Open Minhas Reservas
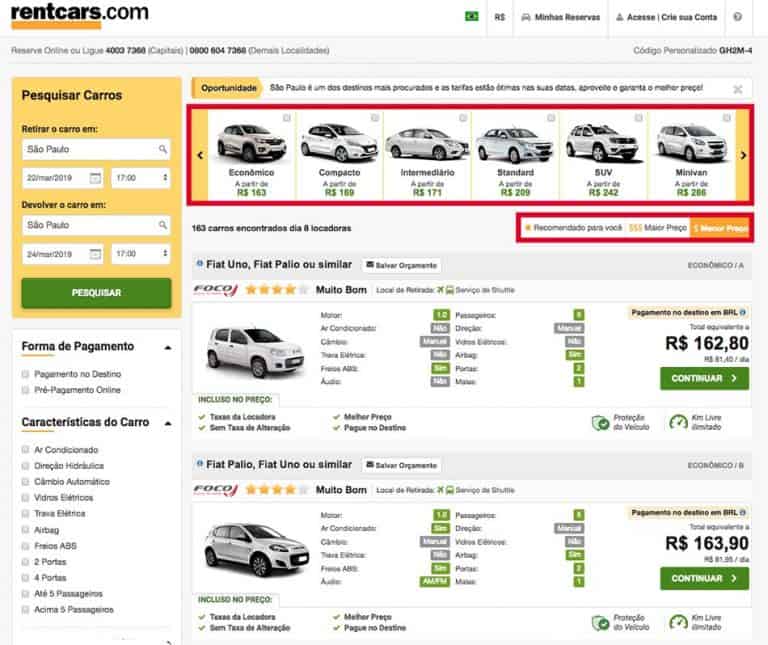Viewport: 768px width, 645px height. [560, 17]
